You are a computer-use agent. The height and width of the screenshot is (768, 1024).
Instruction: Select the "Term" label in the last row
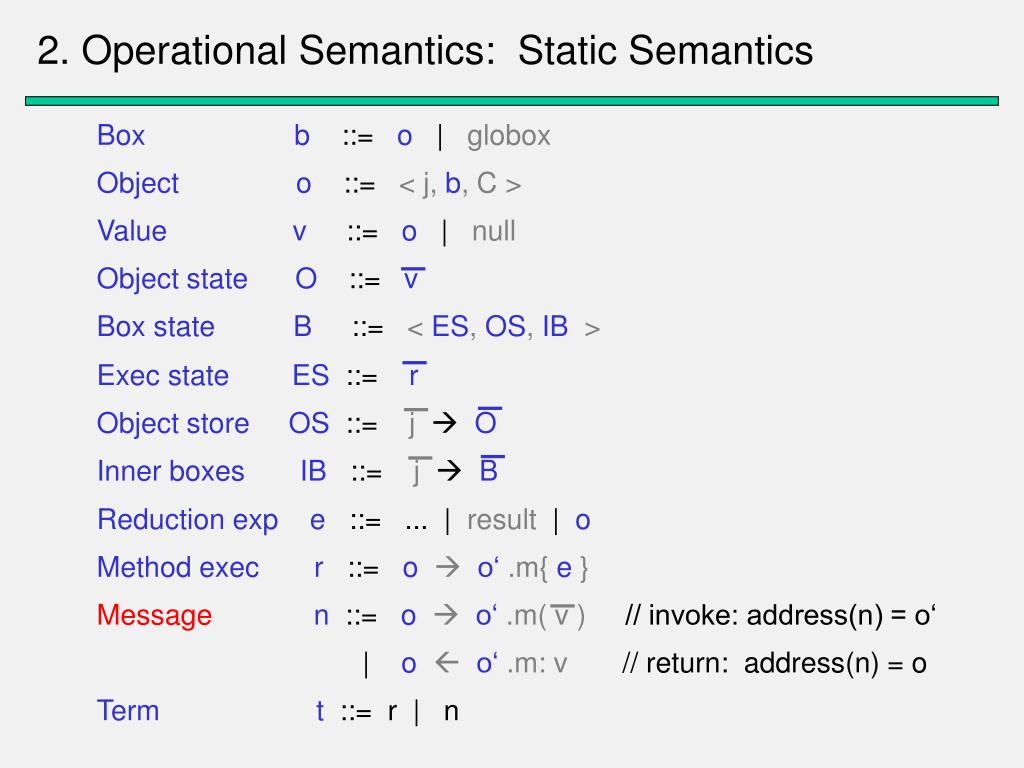(x=128, y=711)
